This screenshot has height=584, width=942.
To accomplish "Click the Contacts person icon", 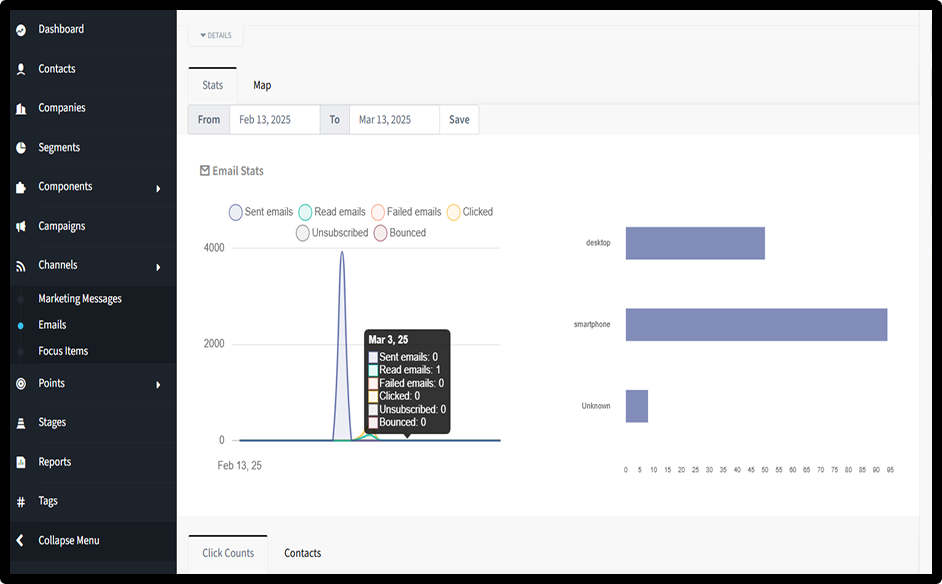I will point(21,69).
